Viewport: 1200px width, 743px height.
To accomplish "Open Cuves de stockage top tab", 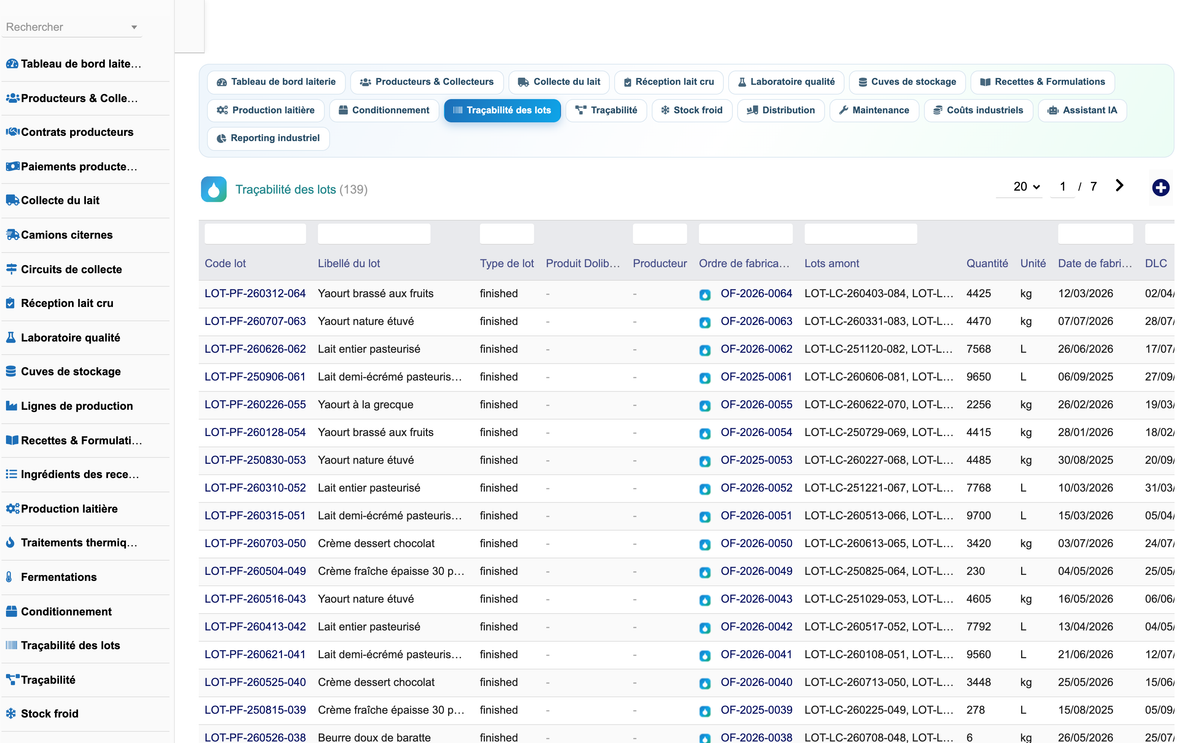I will click(x=907, y=82).
